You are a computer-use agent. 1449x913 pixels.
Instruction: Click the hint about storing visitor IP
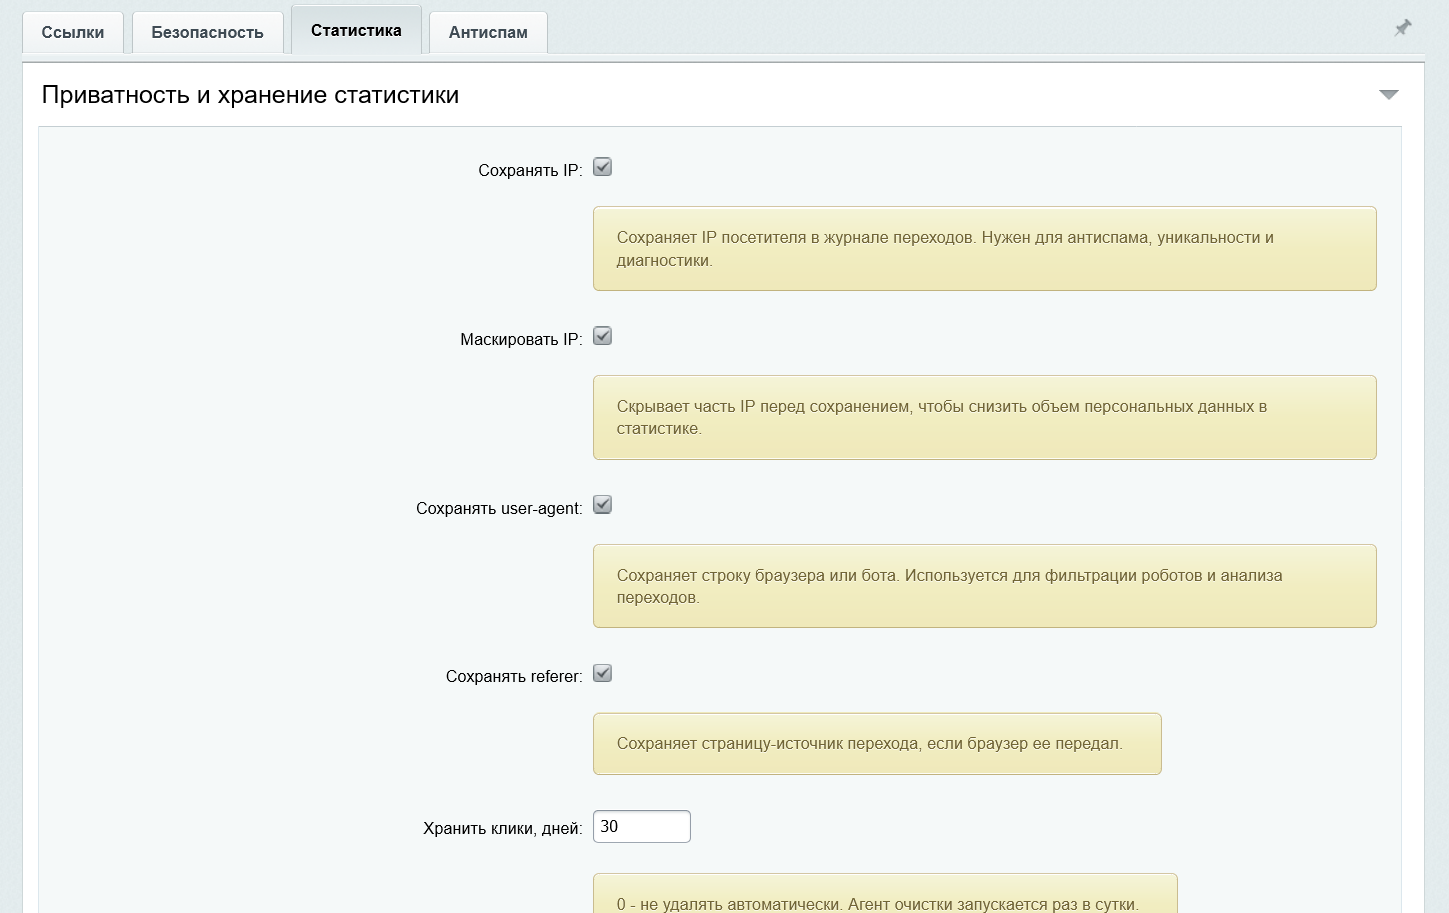985,249
